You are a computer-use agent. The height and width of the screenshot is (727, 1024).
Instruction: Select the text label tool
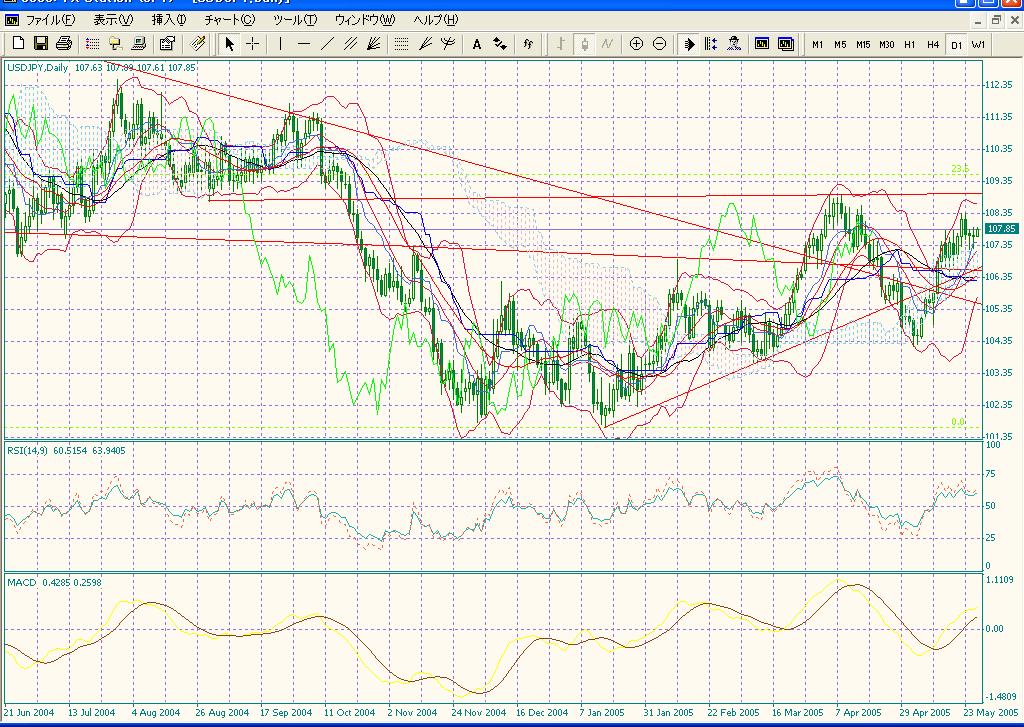click(476, 43)
